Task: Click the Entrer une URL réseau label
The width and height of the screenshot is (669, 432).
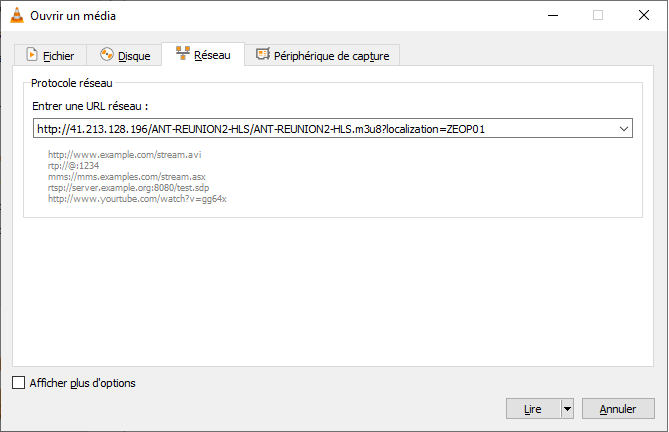Action: click(x=90, y=106)
